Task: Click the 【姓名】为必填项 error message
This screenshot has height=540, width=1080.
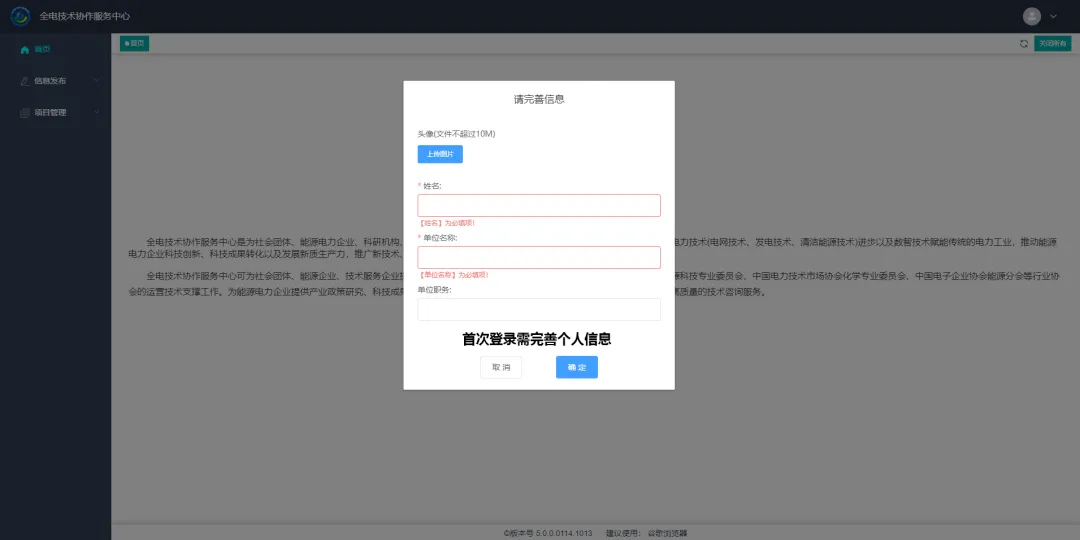Action: pos(446,223)
